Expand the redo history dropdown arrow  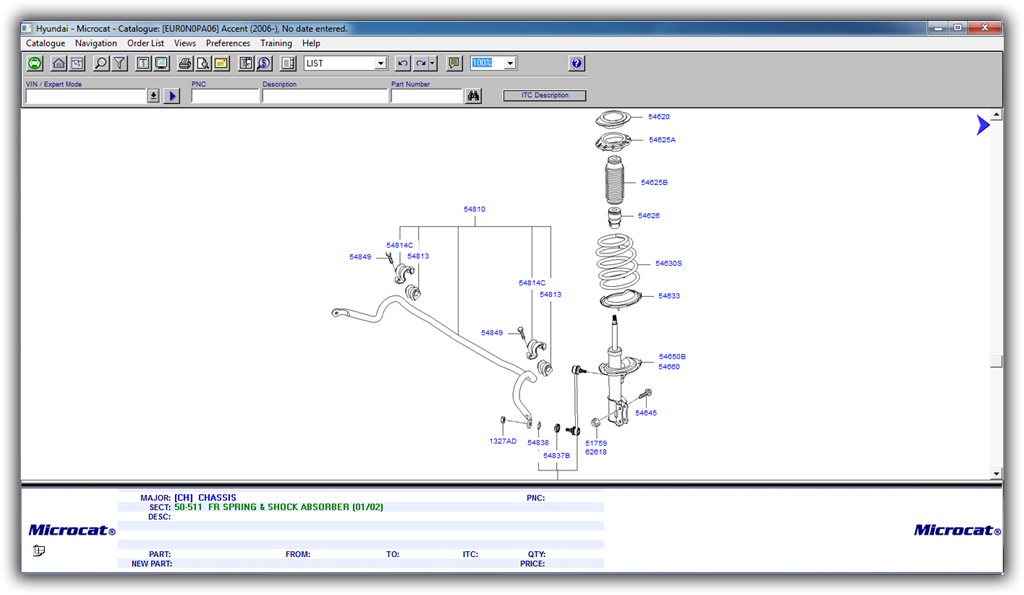(432, 63)
